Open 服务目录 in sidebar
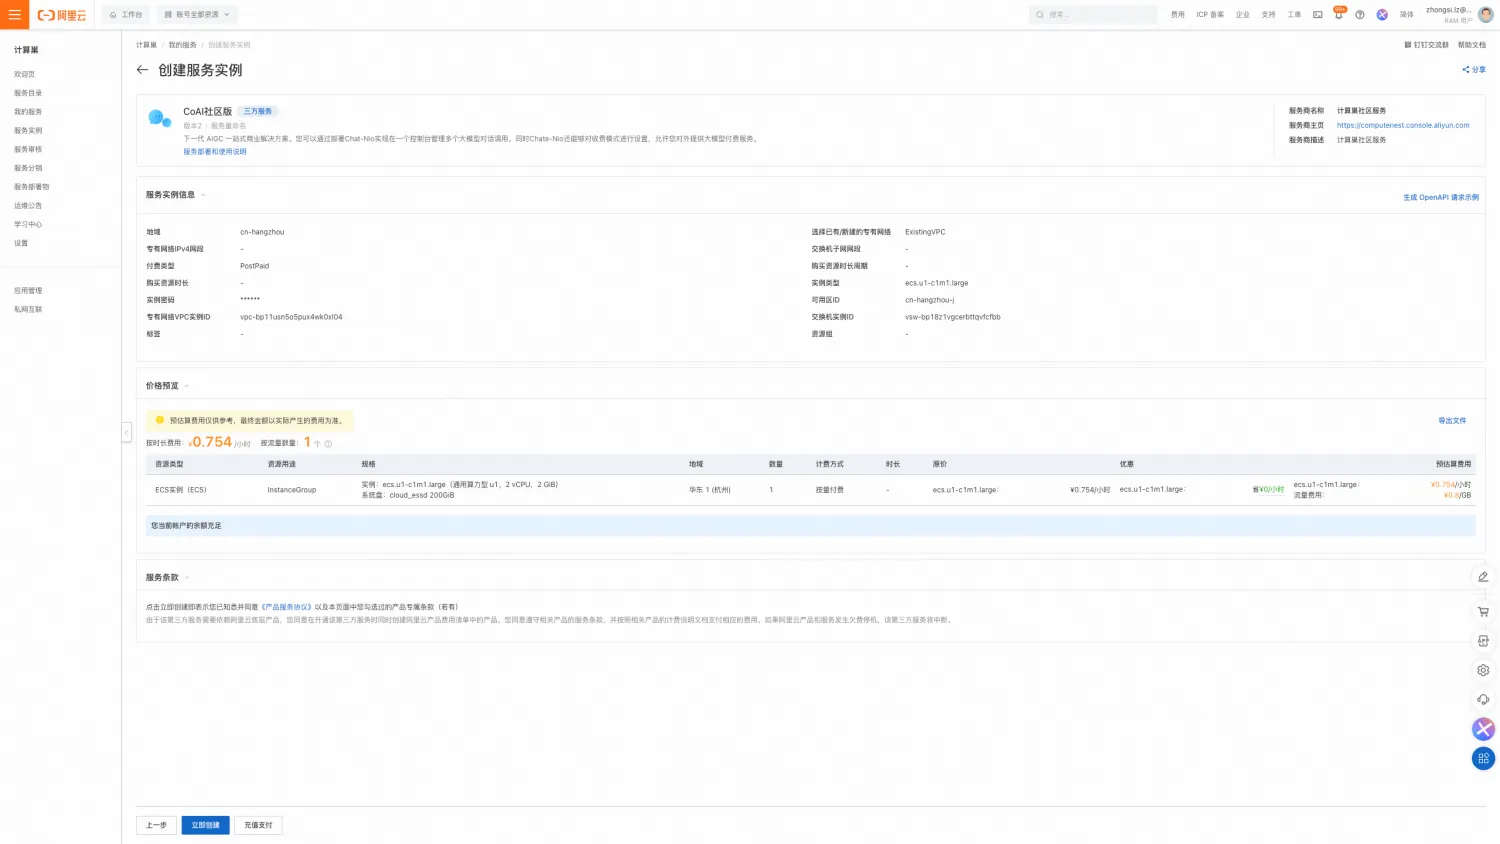 point(28,93)
